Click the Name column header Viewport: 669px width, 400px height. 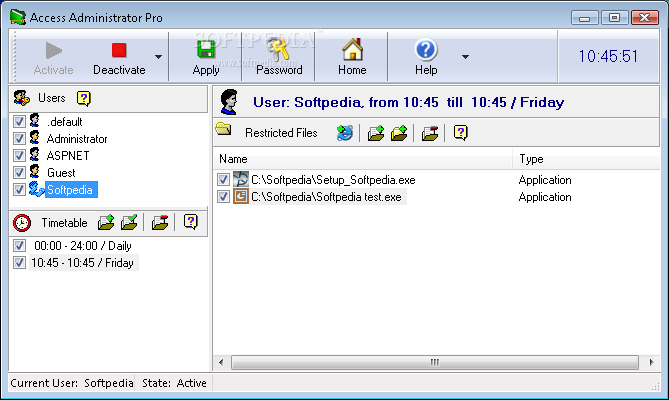pos(363,159)
